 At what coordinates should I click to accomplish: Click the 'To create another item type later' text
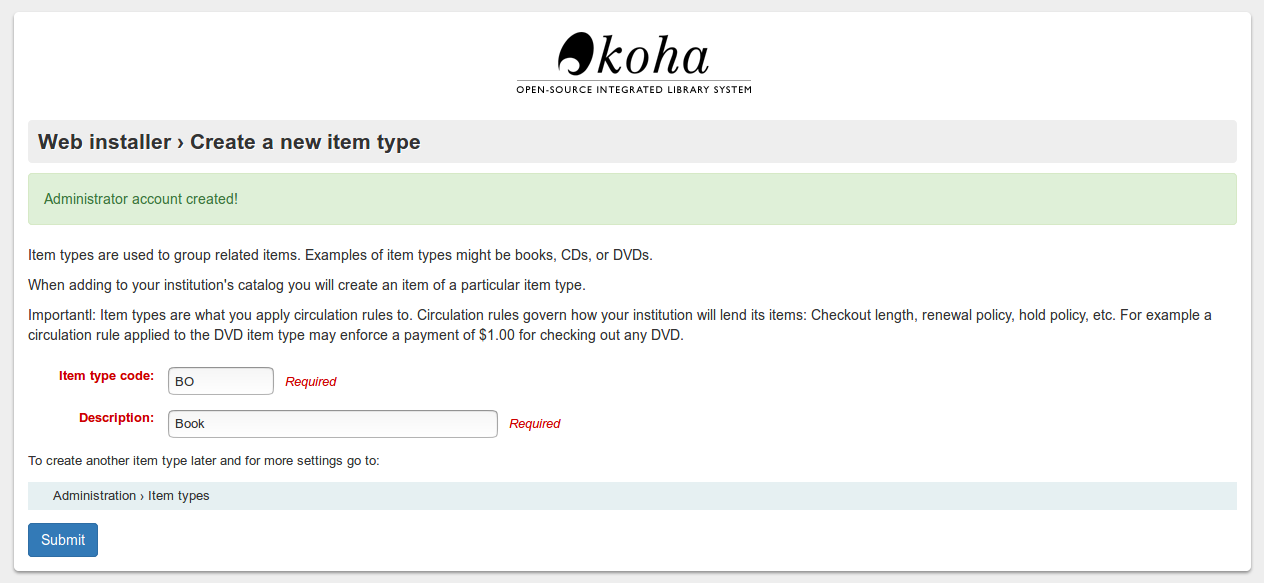(x=204, y=461)
